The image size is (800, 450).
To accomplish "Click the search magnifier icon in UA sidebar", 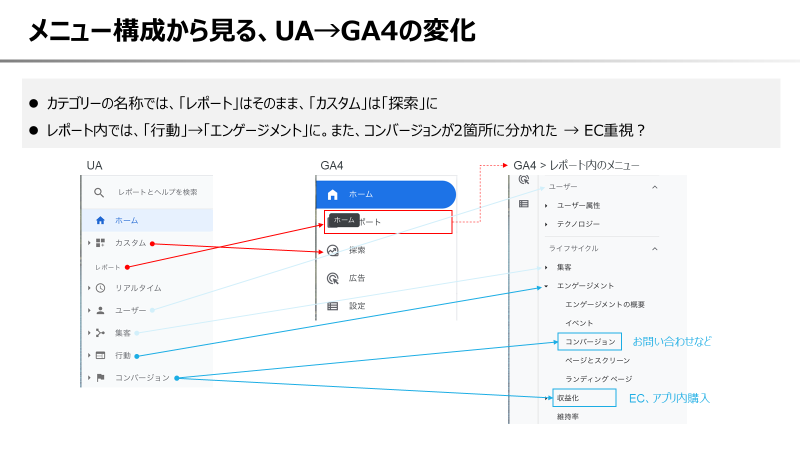I will coord(98,192).
